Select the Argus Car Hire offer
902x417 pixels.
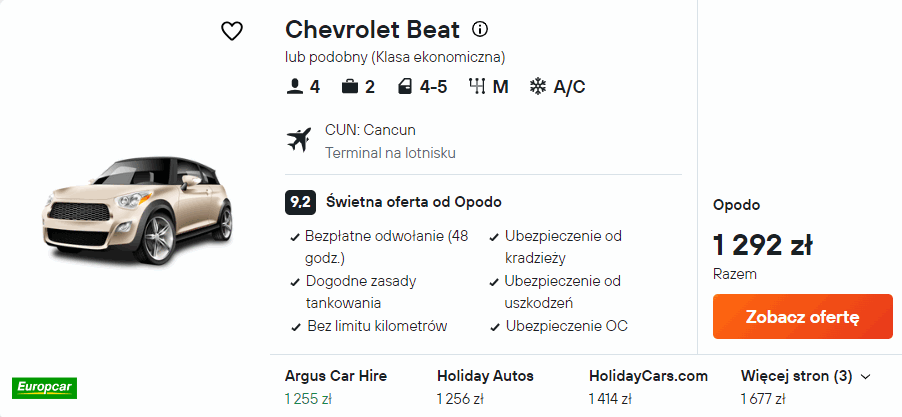coord(336,387)
